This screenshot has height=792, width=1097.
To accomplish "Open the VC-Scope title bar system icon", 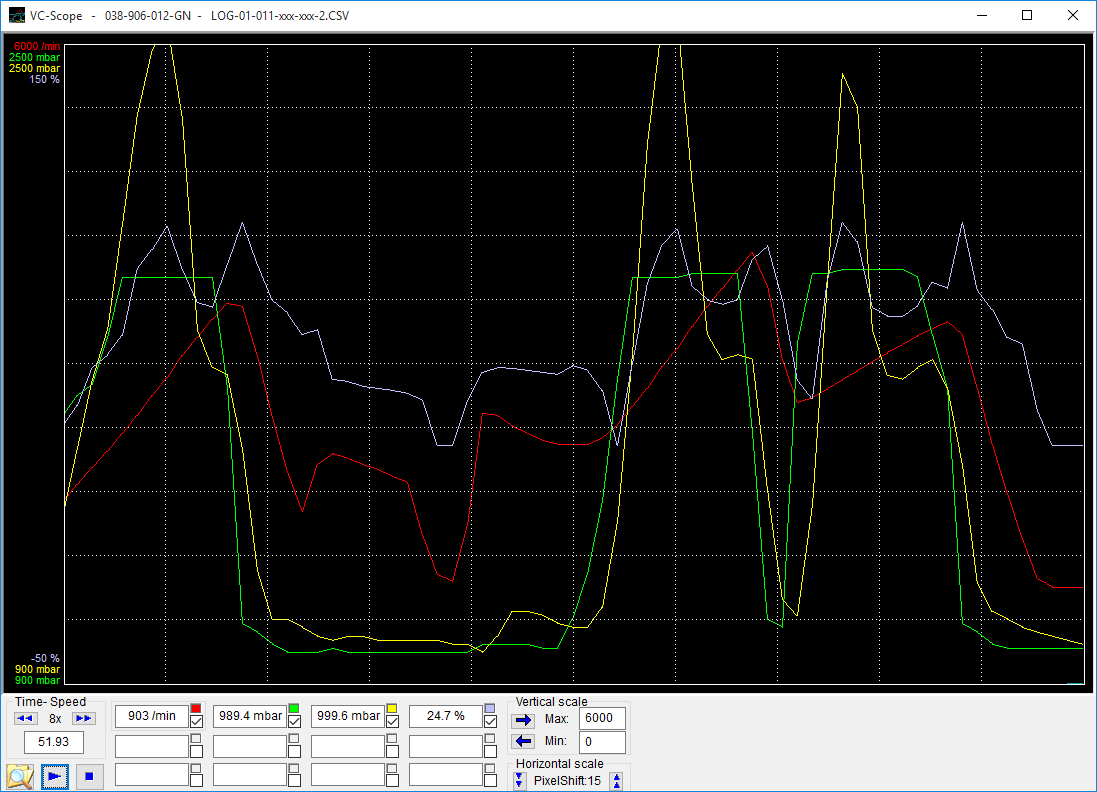I will (x=17, y=16).
